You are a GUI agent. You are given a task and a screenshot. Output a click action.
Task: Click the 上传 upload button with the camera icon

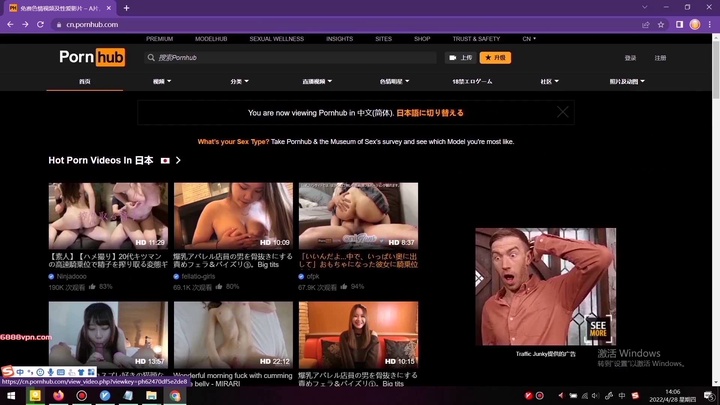460,58
